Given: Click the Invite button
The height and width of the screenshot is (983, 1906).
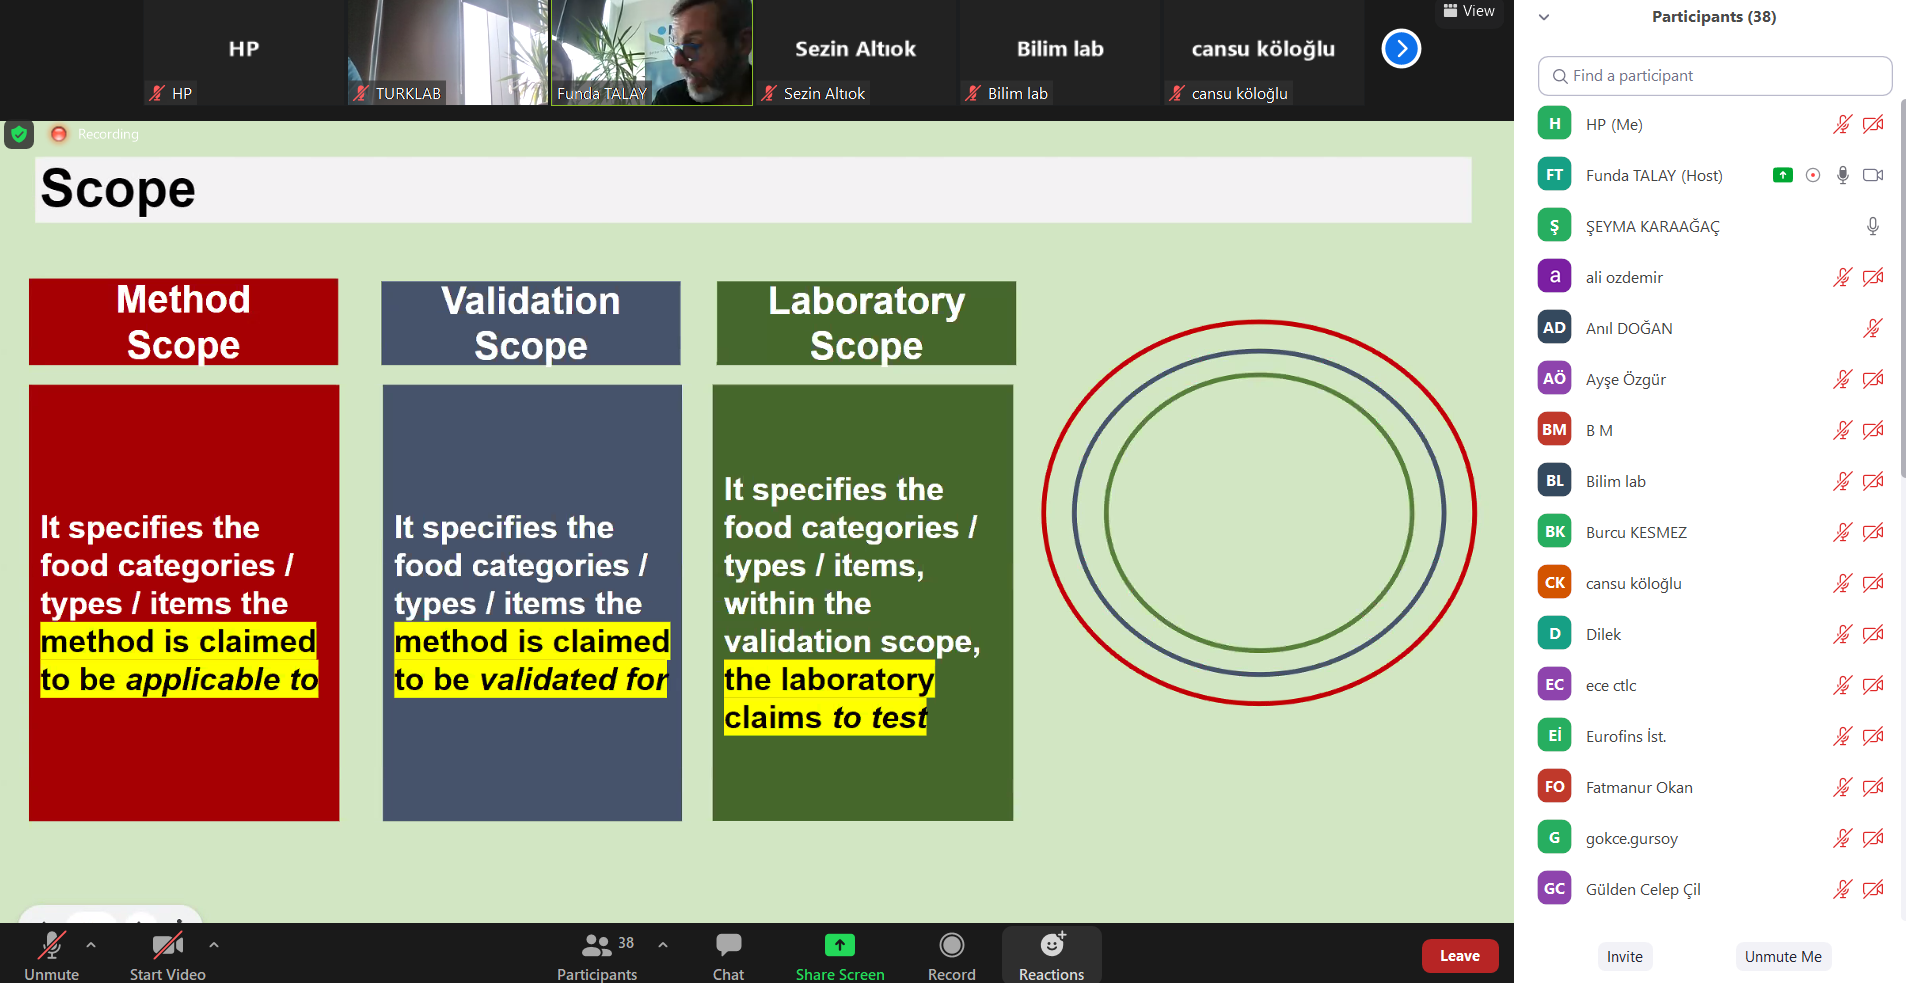Looking at the screenshot, I should tap(1624, 956).
